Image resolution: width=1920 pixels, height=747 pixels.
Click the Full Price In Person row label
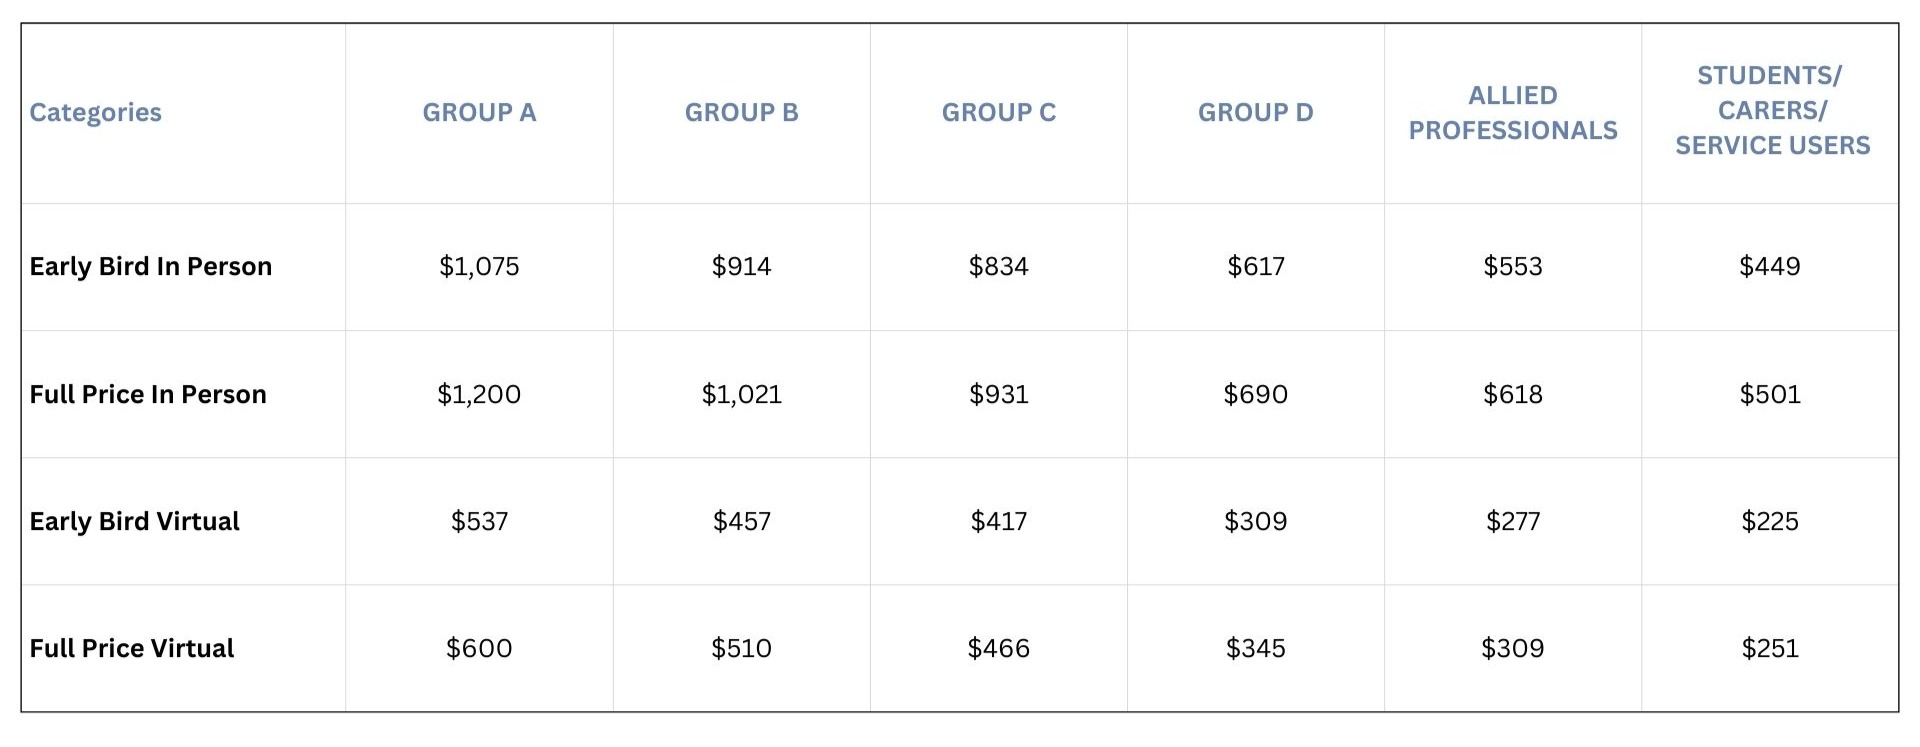[148, 395]
